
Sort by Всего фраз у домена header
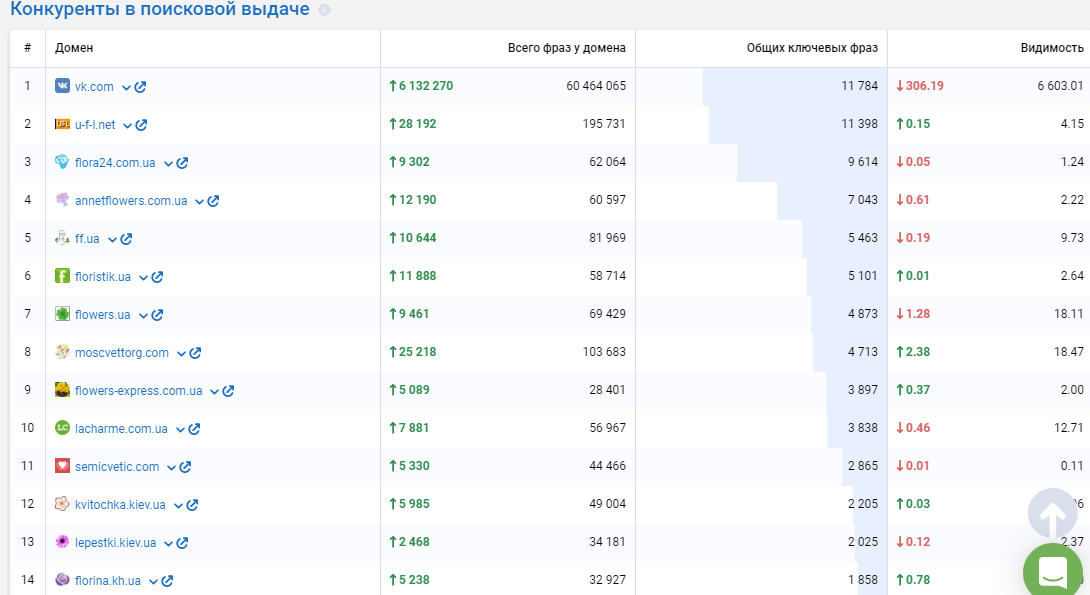tap(567, 48)
